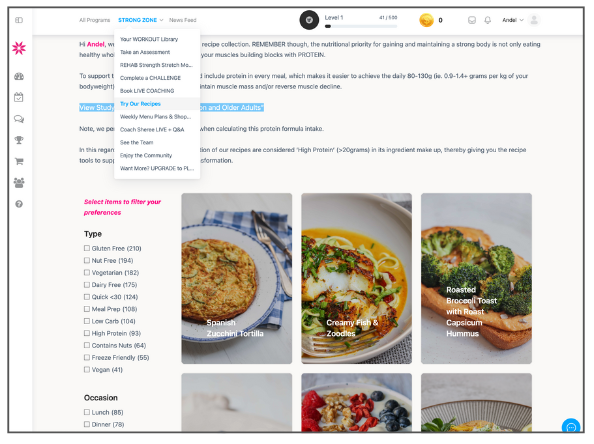Screen dimensions: 594x444
Task: Click the notification bell icon
Action: 488,20
